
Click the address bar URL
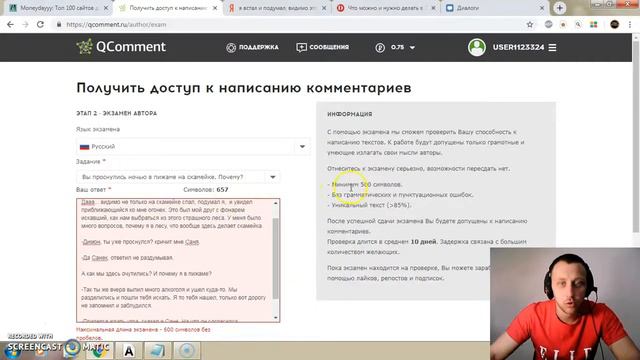(116, 24)
